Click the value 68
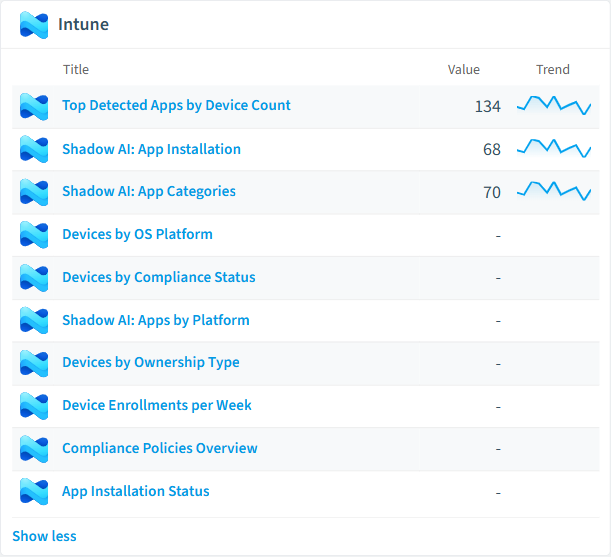 (492, 150)
